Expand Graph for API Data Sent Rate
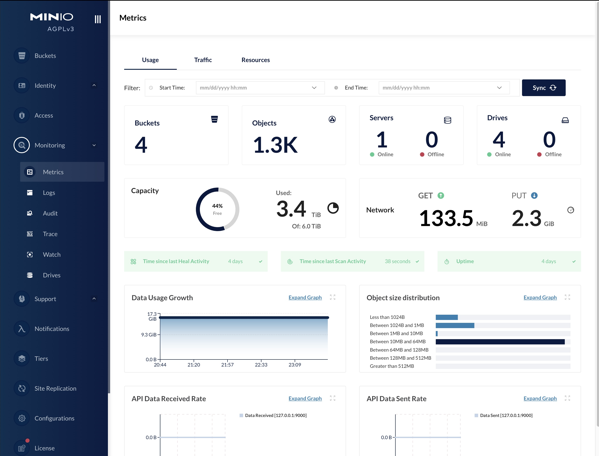The height and width of the screenshot is (456, 599). coord(540,398)
